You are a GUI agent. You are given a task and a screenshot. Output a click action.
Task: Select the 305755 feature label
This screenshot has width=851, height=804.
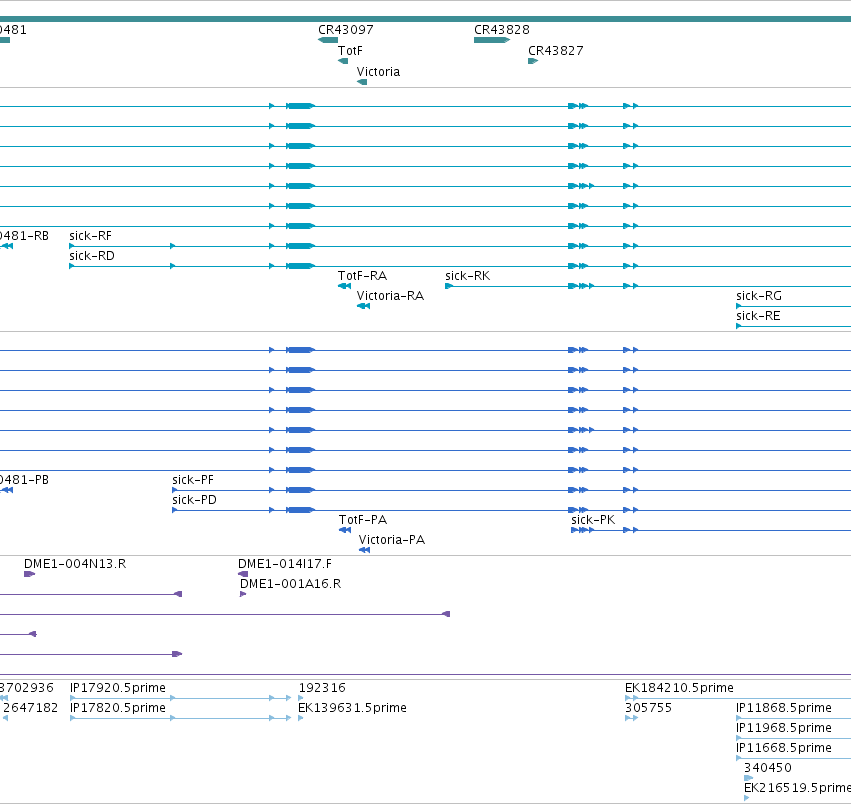tap(649, 708)
